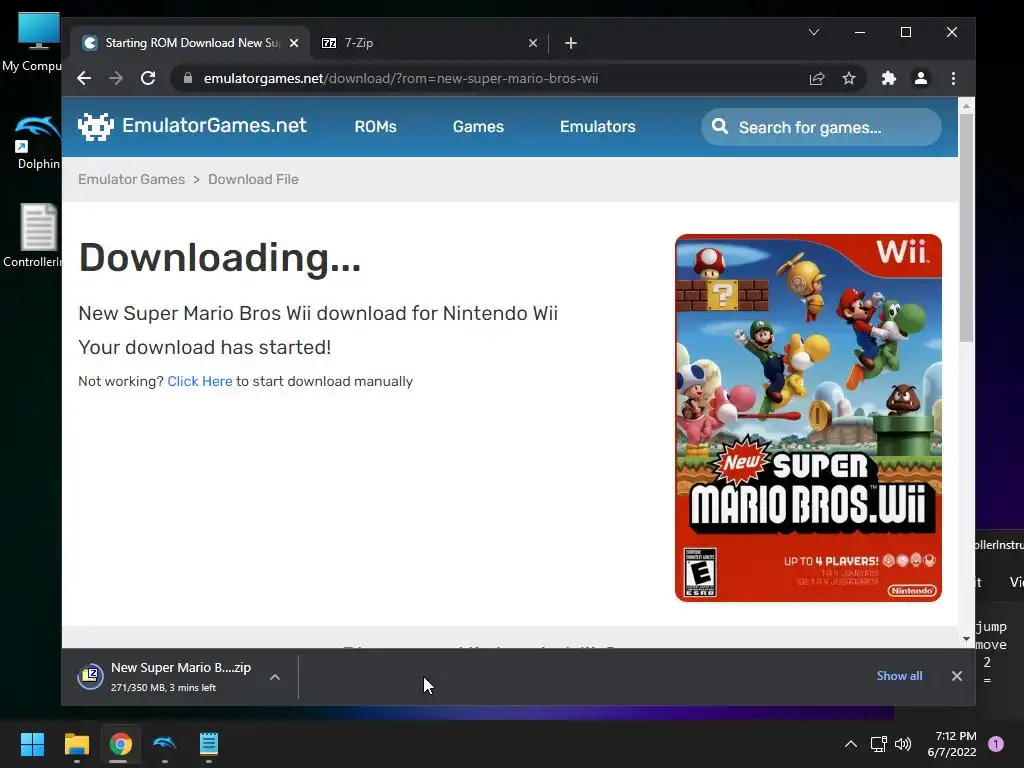Open Dolphin emulator from taskbar
Image resolution: width=1024 pixels, height=768 pixels.
coord(165,744)
